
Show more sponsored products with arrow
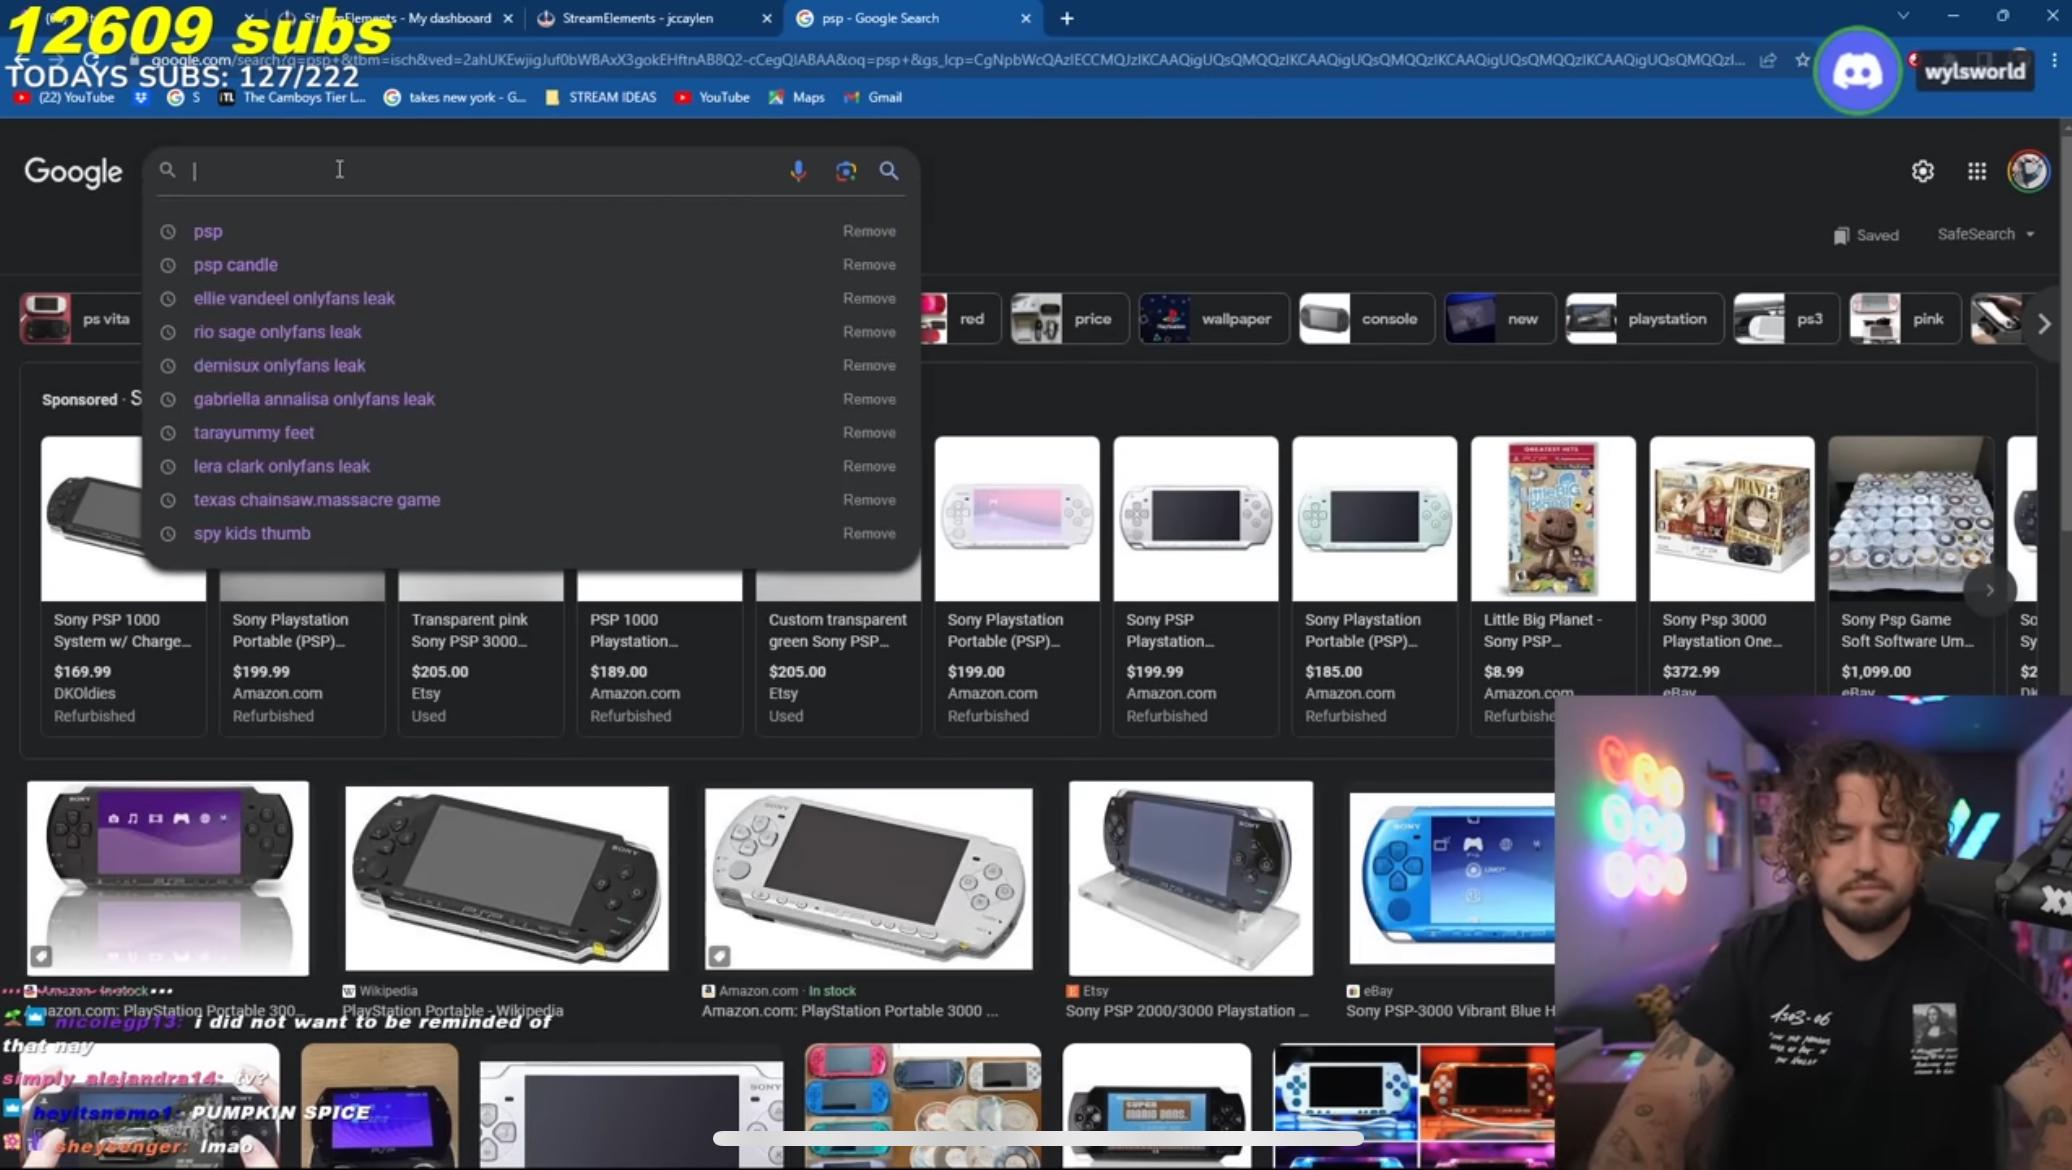coord(1990,590)
